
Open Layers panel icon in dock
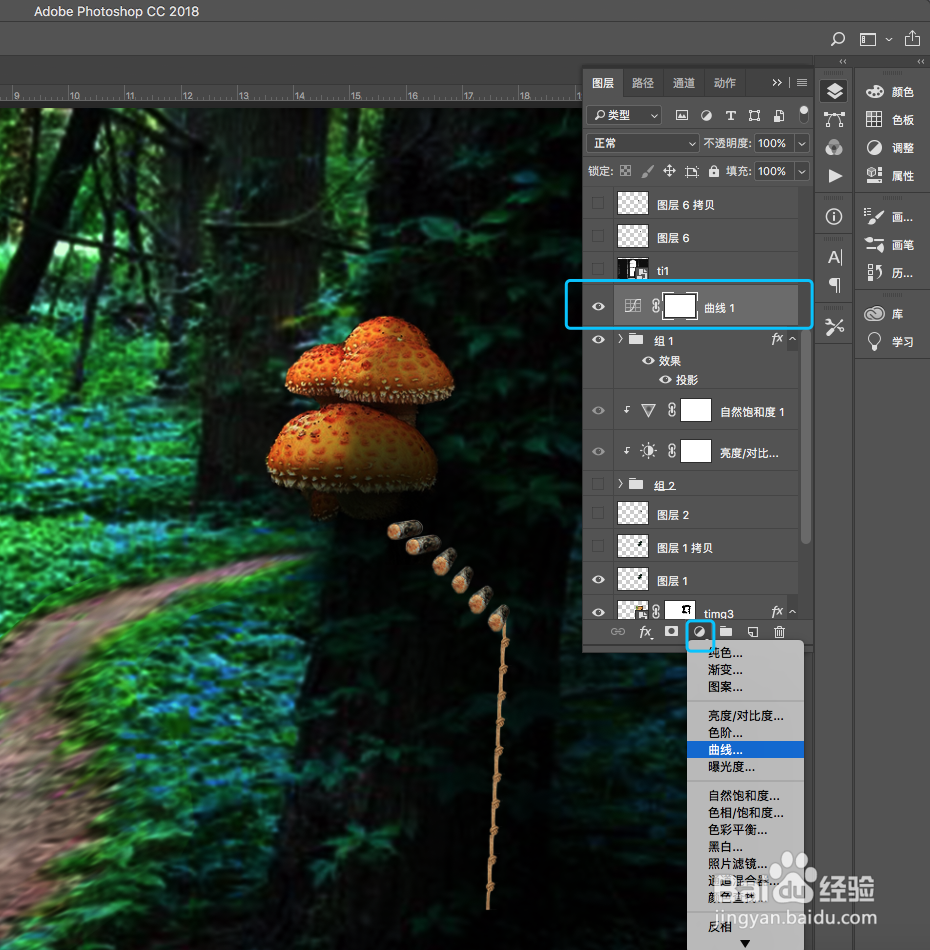click(834, 91)
